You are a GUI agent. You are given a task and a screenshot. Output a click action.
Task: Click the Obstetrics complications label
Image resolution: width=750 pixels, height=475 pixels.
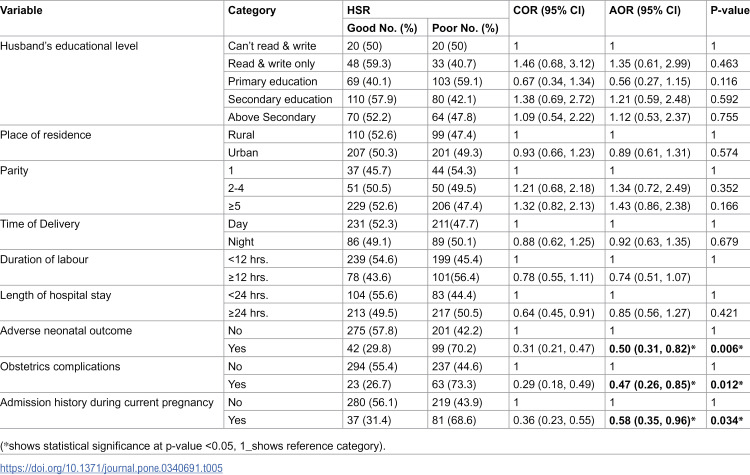[60, 366]
